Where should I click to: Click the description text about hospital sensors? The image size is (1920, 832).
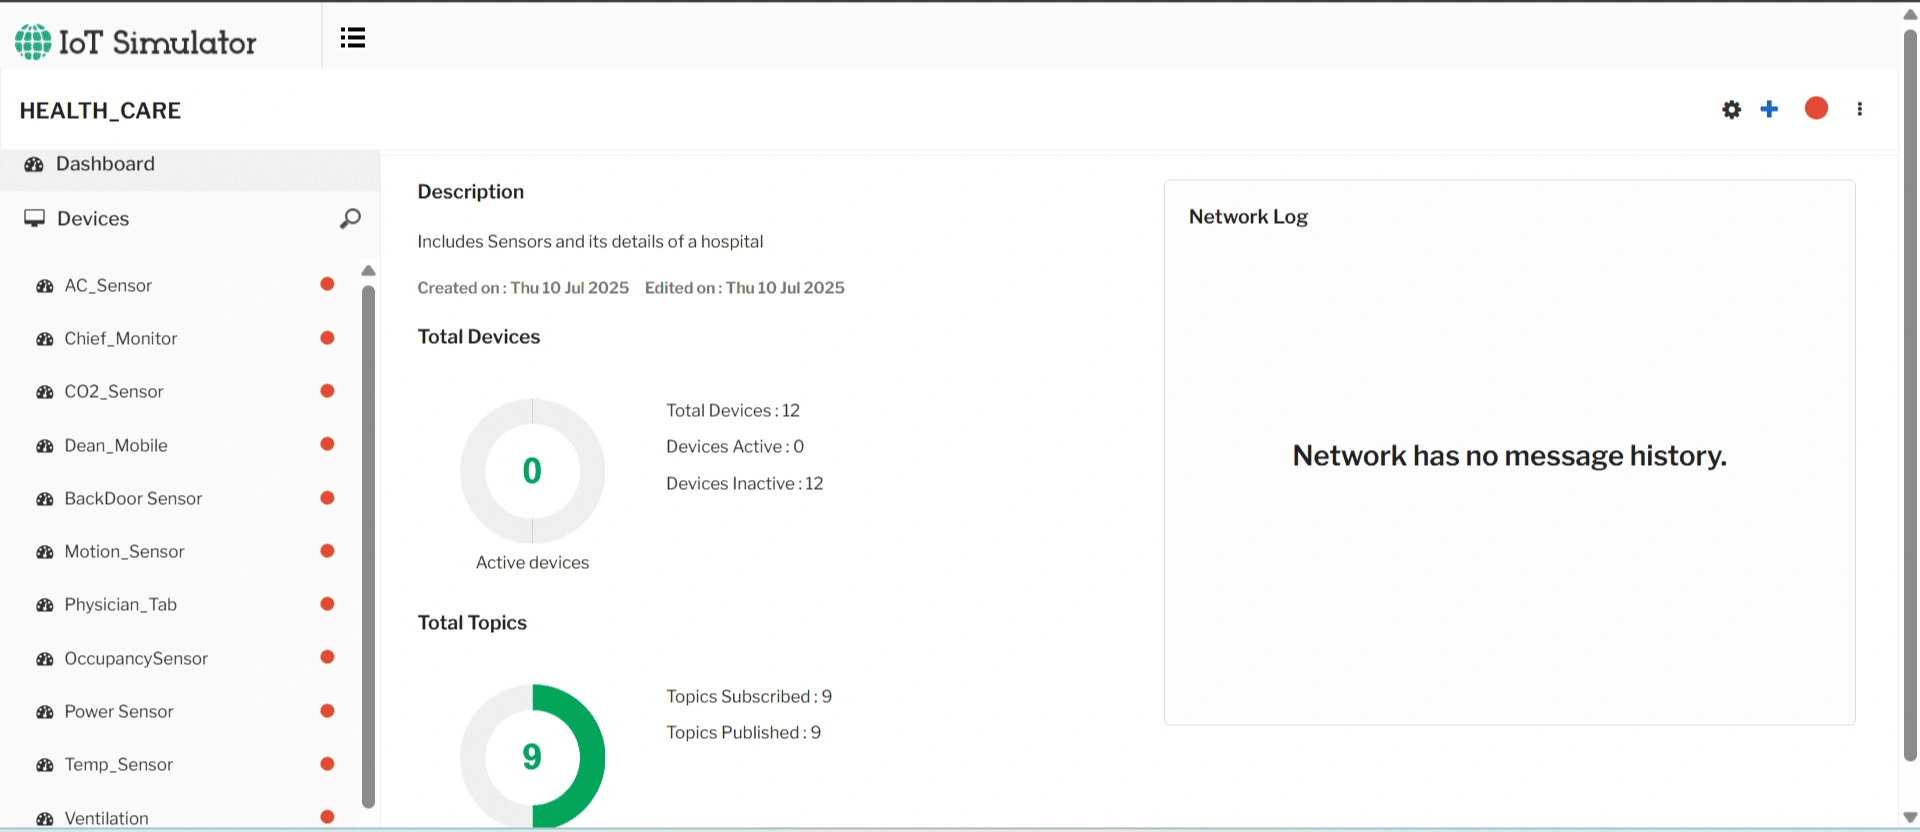tap(590, 241)
